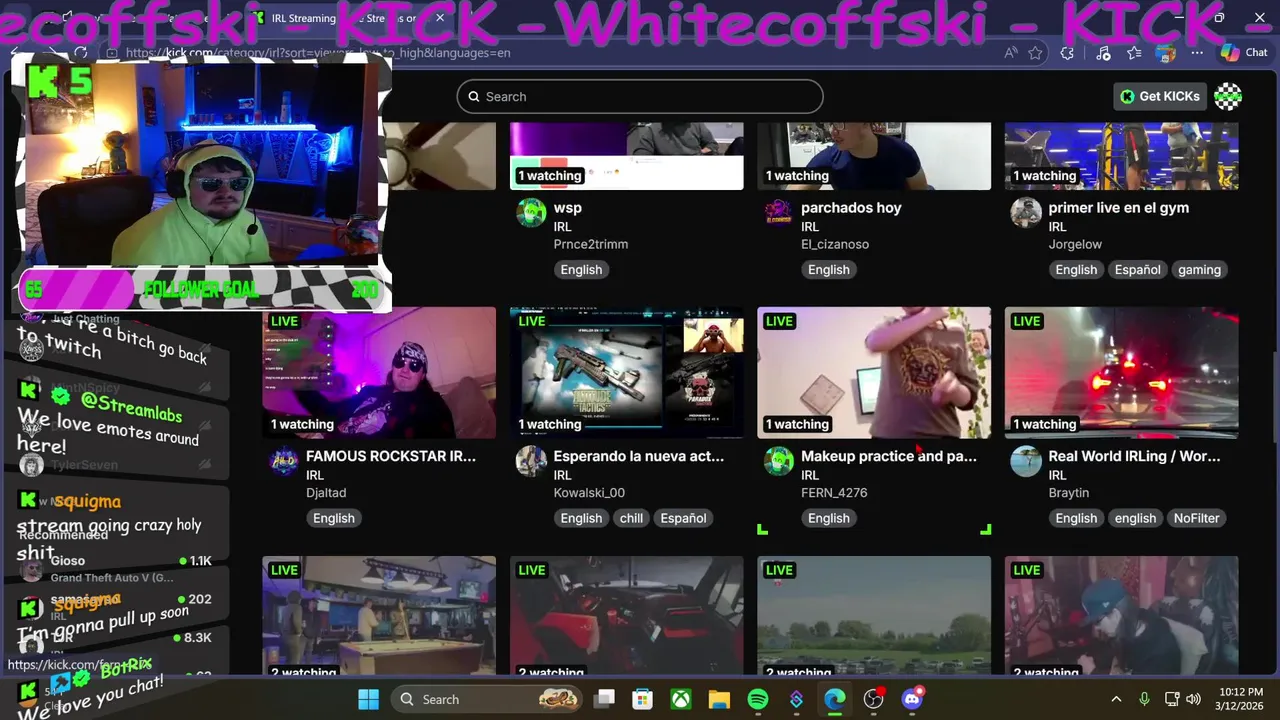
Task: Open Streamlabs app from the taskbar
Action: tap(796, 699)
